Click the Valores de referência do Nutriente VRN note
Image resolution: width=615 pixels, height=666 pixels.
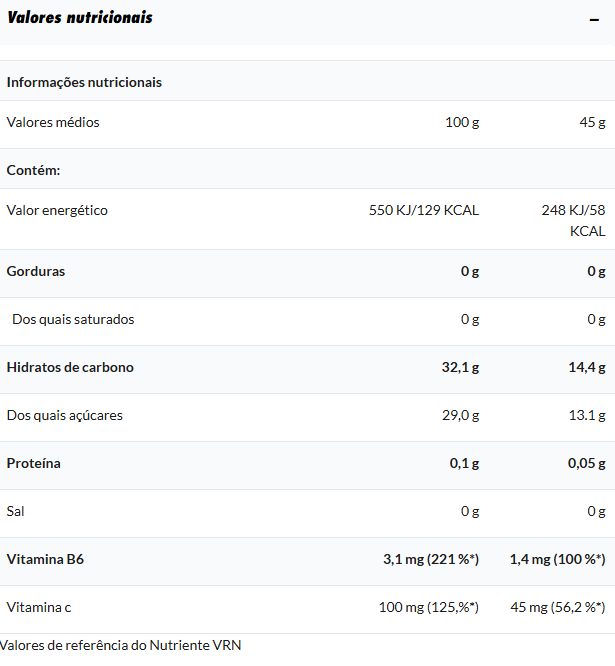[x=121, y=645]
